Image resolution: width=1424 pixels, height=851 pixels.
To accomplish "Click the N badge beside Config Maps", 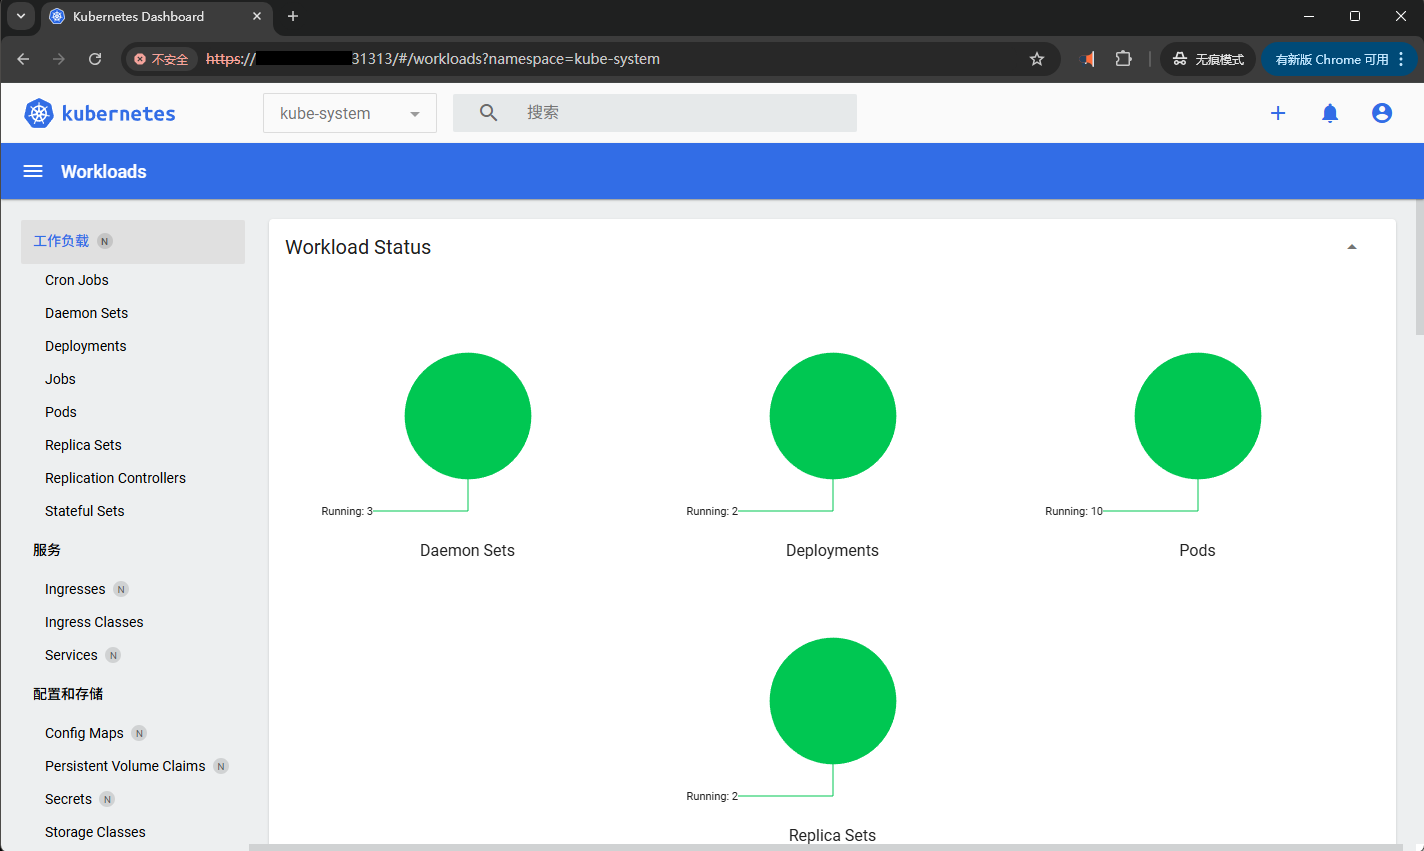I will coord(139,733).
